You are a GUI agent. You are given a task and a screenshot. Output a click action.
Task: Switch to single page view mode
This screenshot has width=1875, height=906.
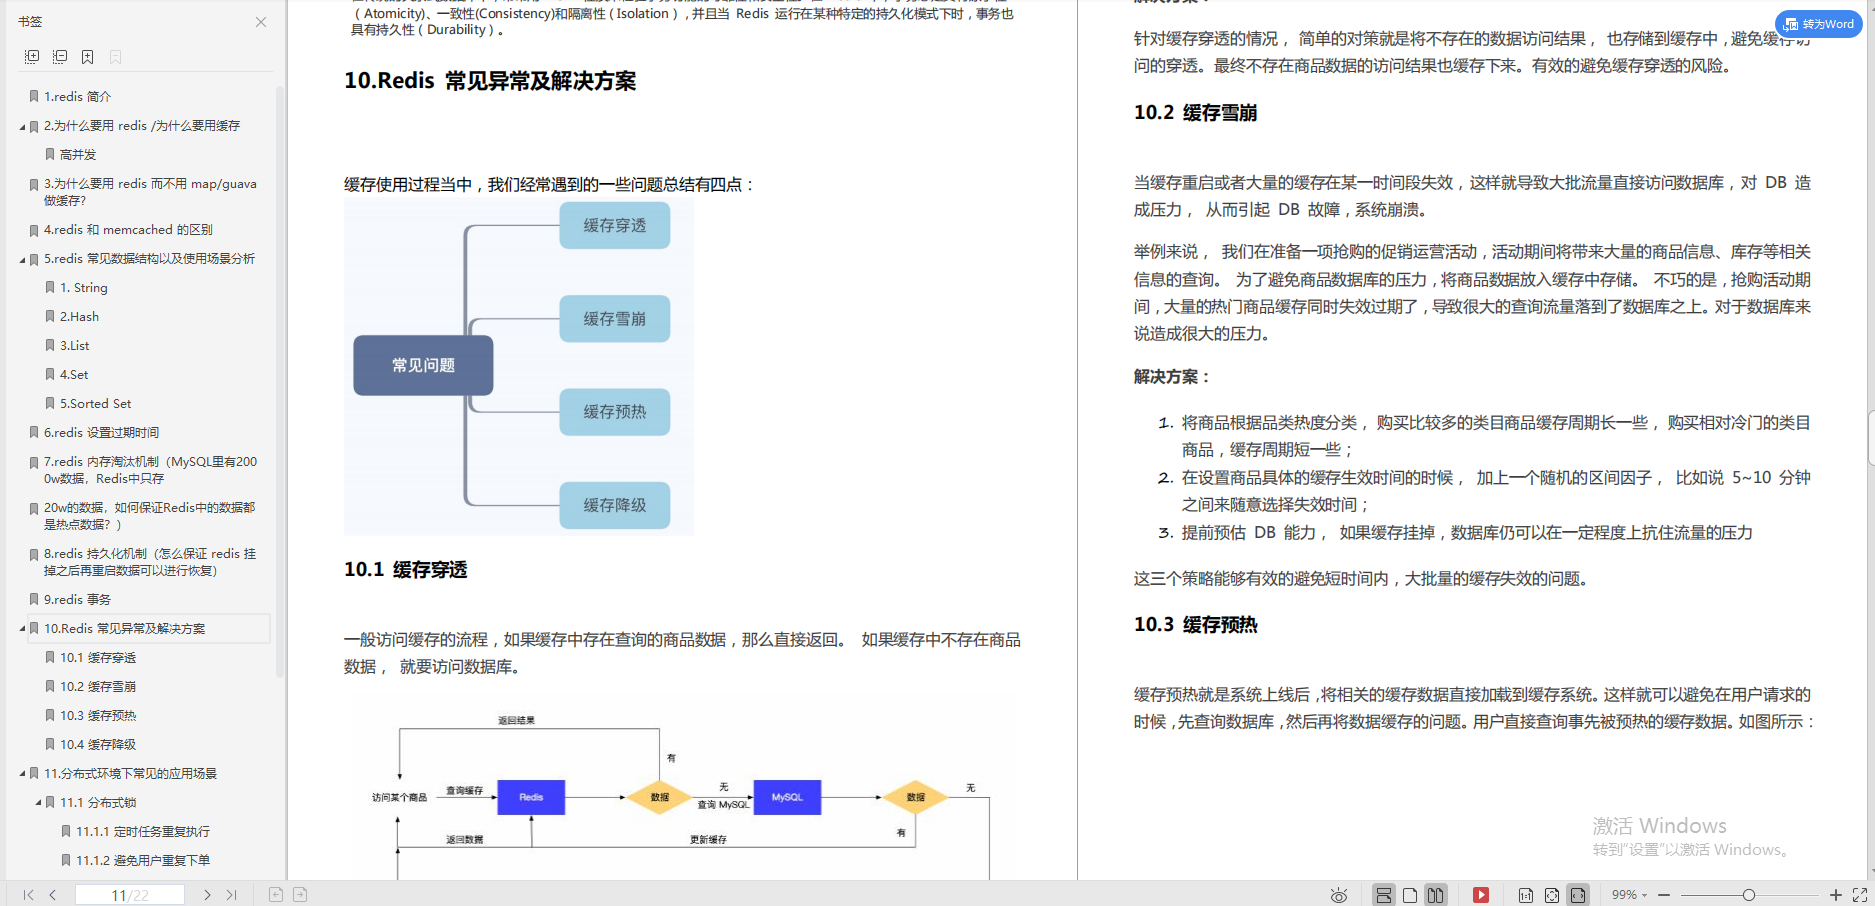point(1410,895)
